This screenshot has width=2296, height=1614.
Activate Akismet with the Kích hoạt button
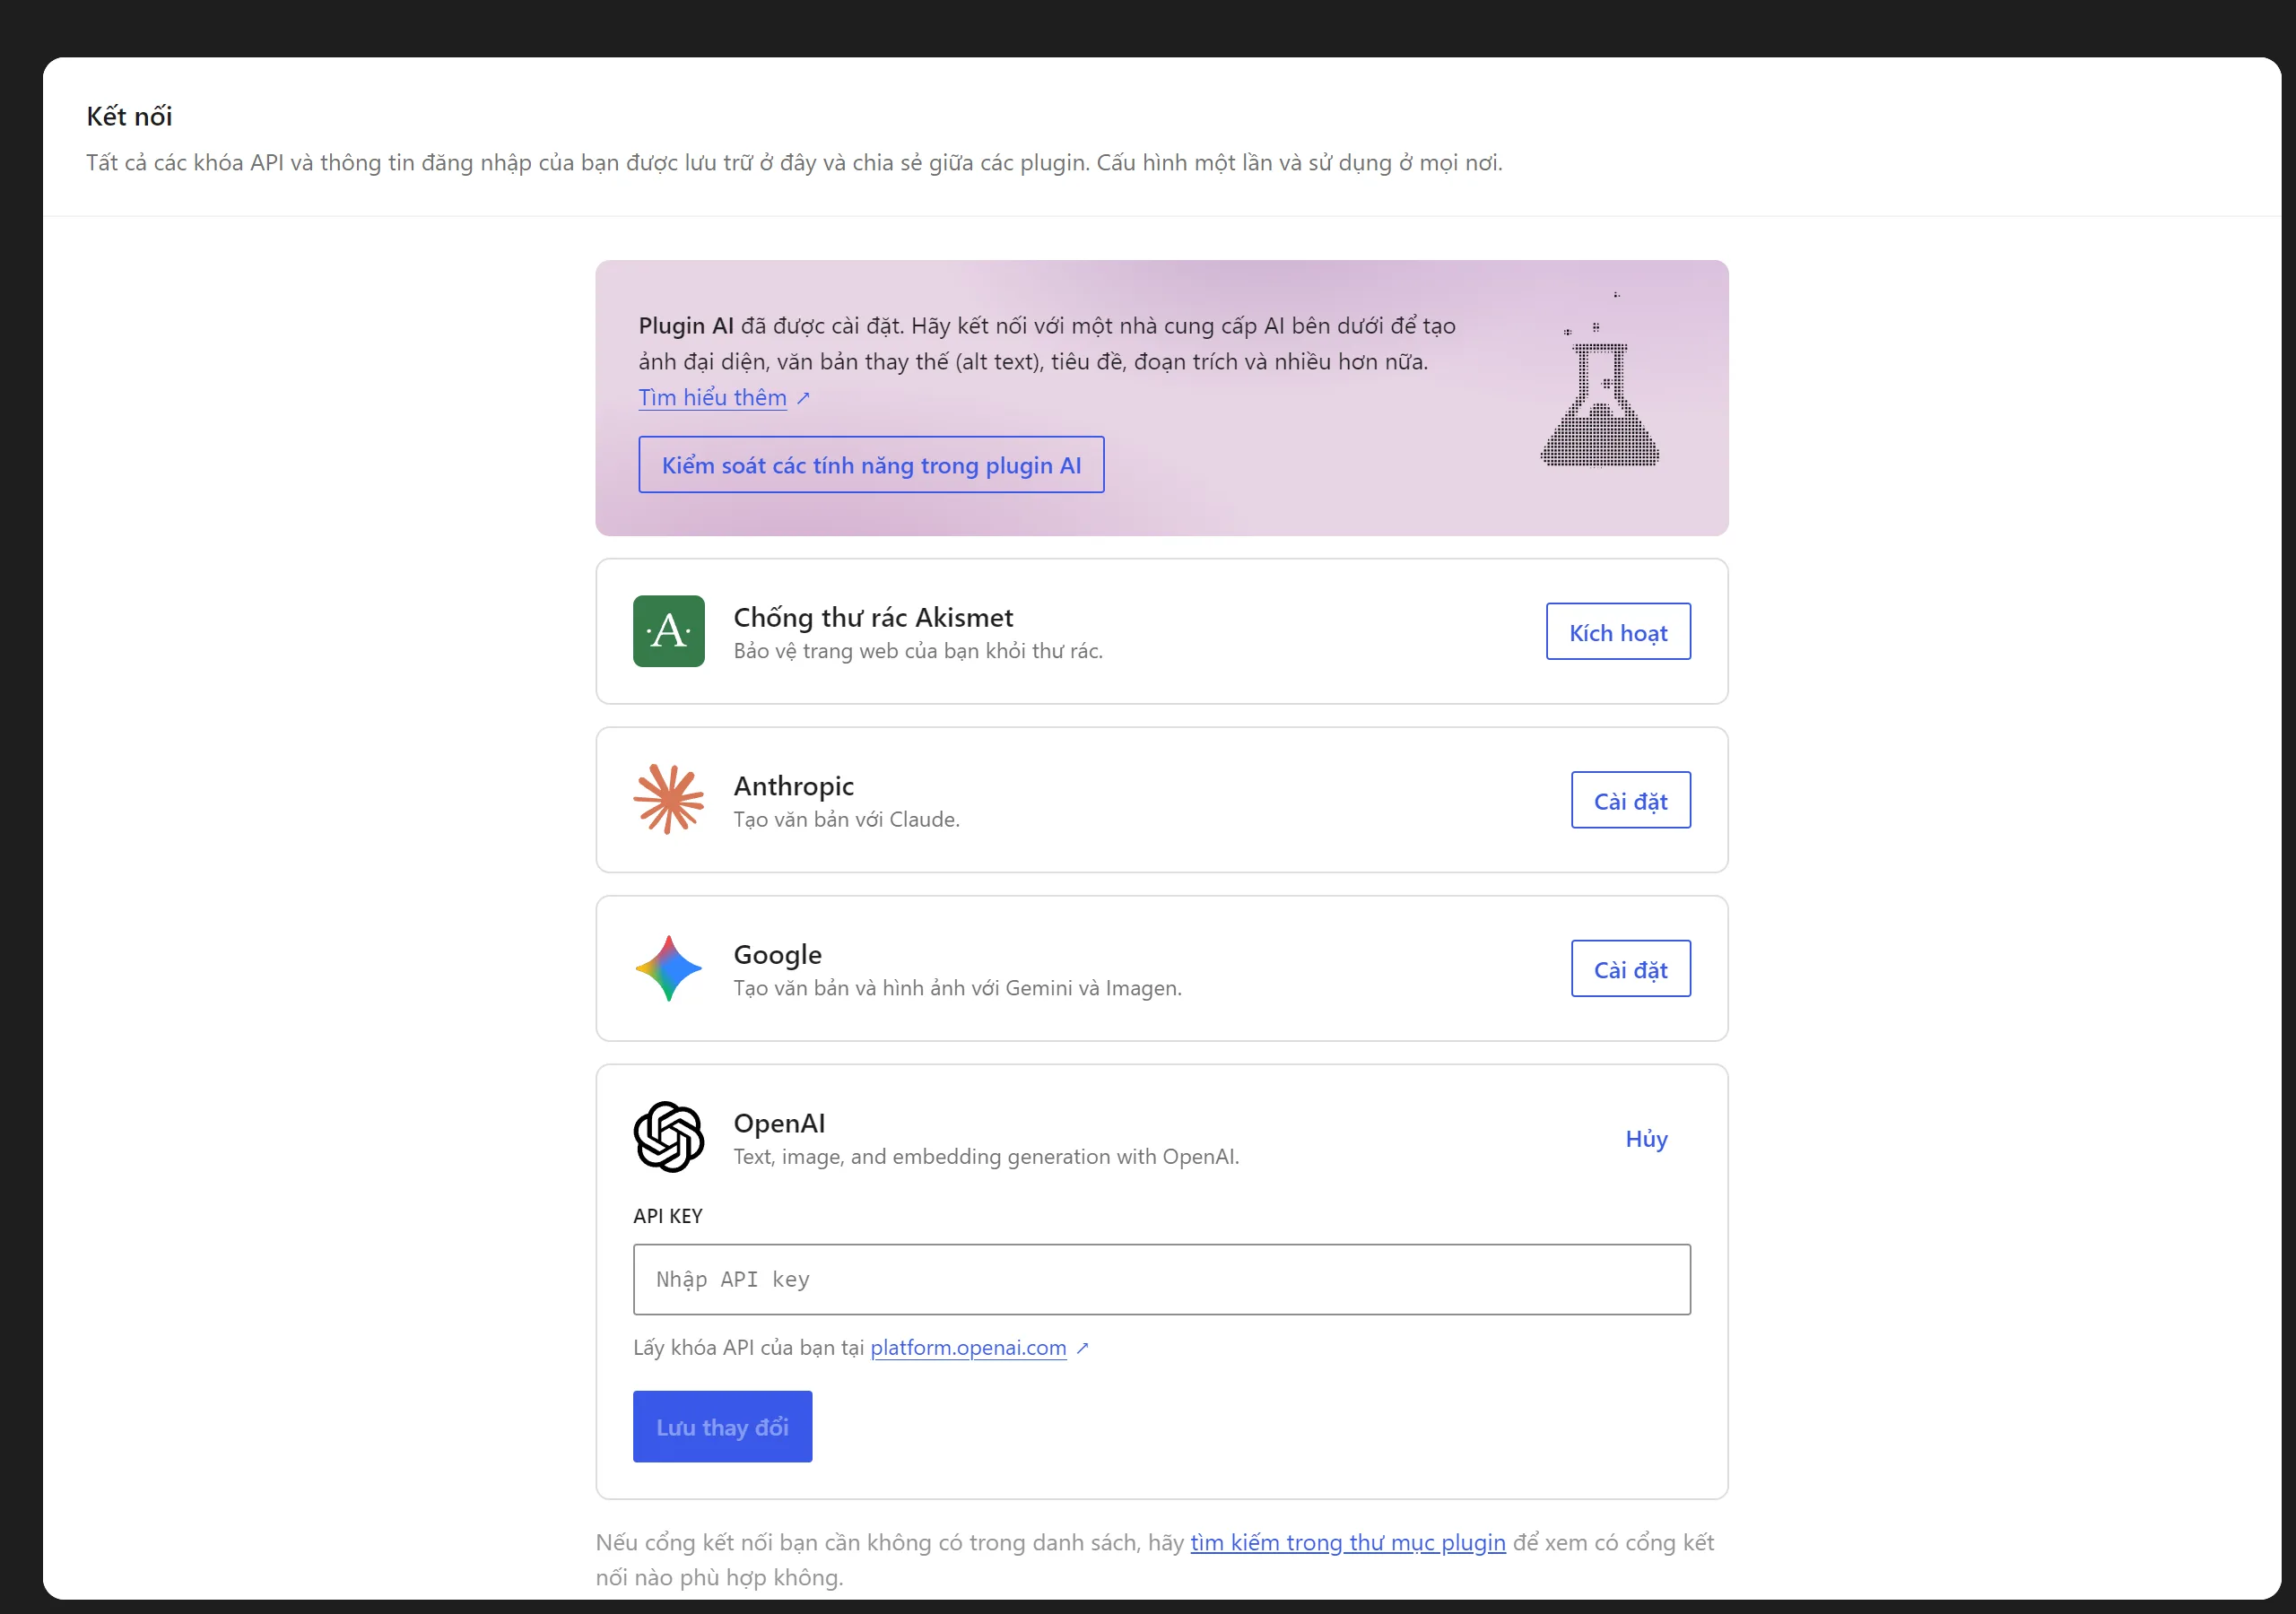coord(1618,632)
